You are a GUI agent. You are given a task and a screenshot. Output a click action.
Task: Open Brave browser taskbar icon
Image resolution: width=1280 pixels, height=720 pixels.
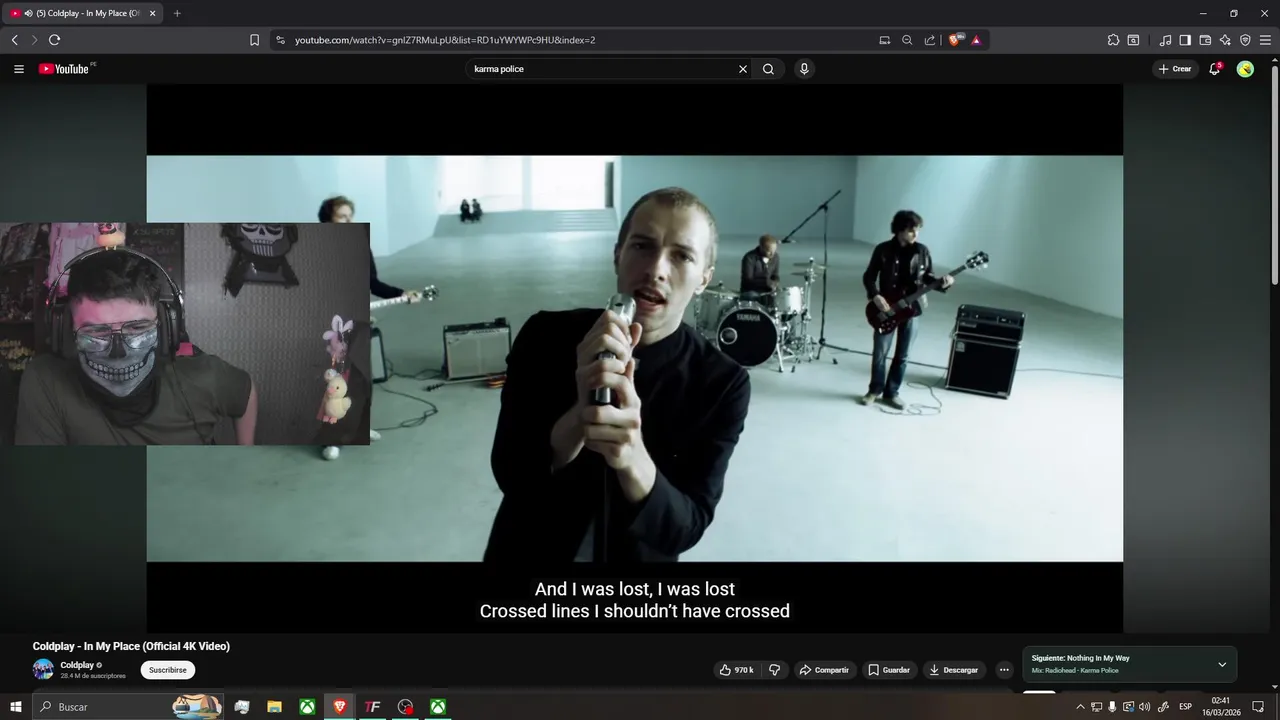click(340, 707)
